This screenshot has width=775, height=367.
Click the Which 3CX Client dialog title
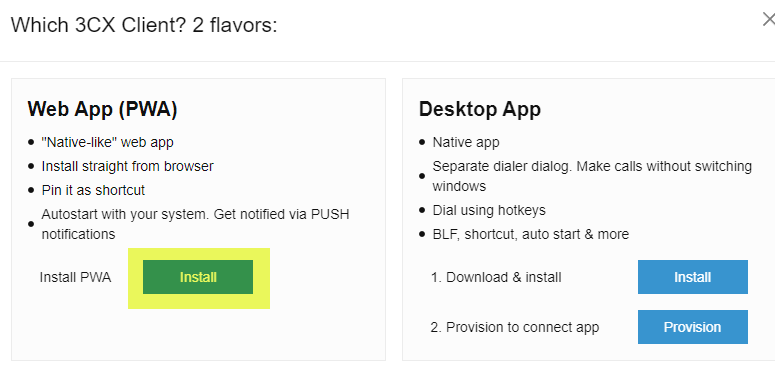[x=144, y=24]
